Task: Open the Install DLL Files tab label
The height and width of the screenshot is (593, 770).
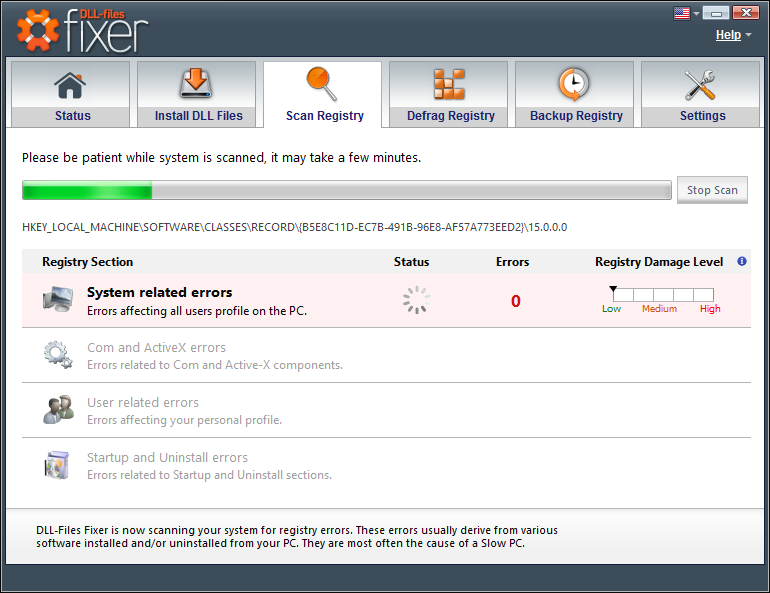Action: pos(198,116)
